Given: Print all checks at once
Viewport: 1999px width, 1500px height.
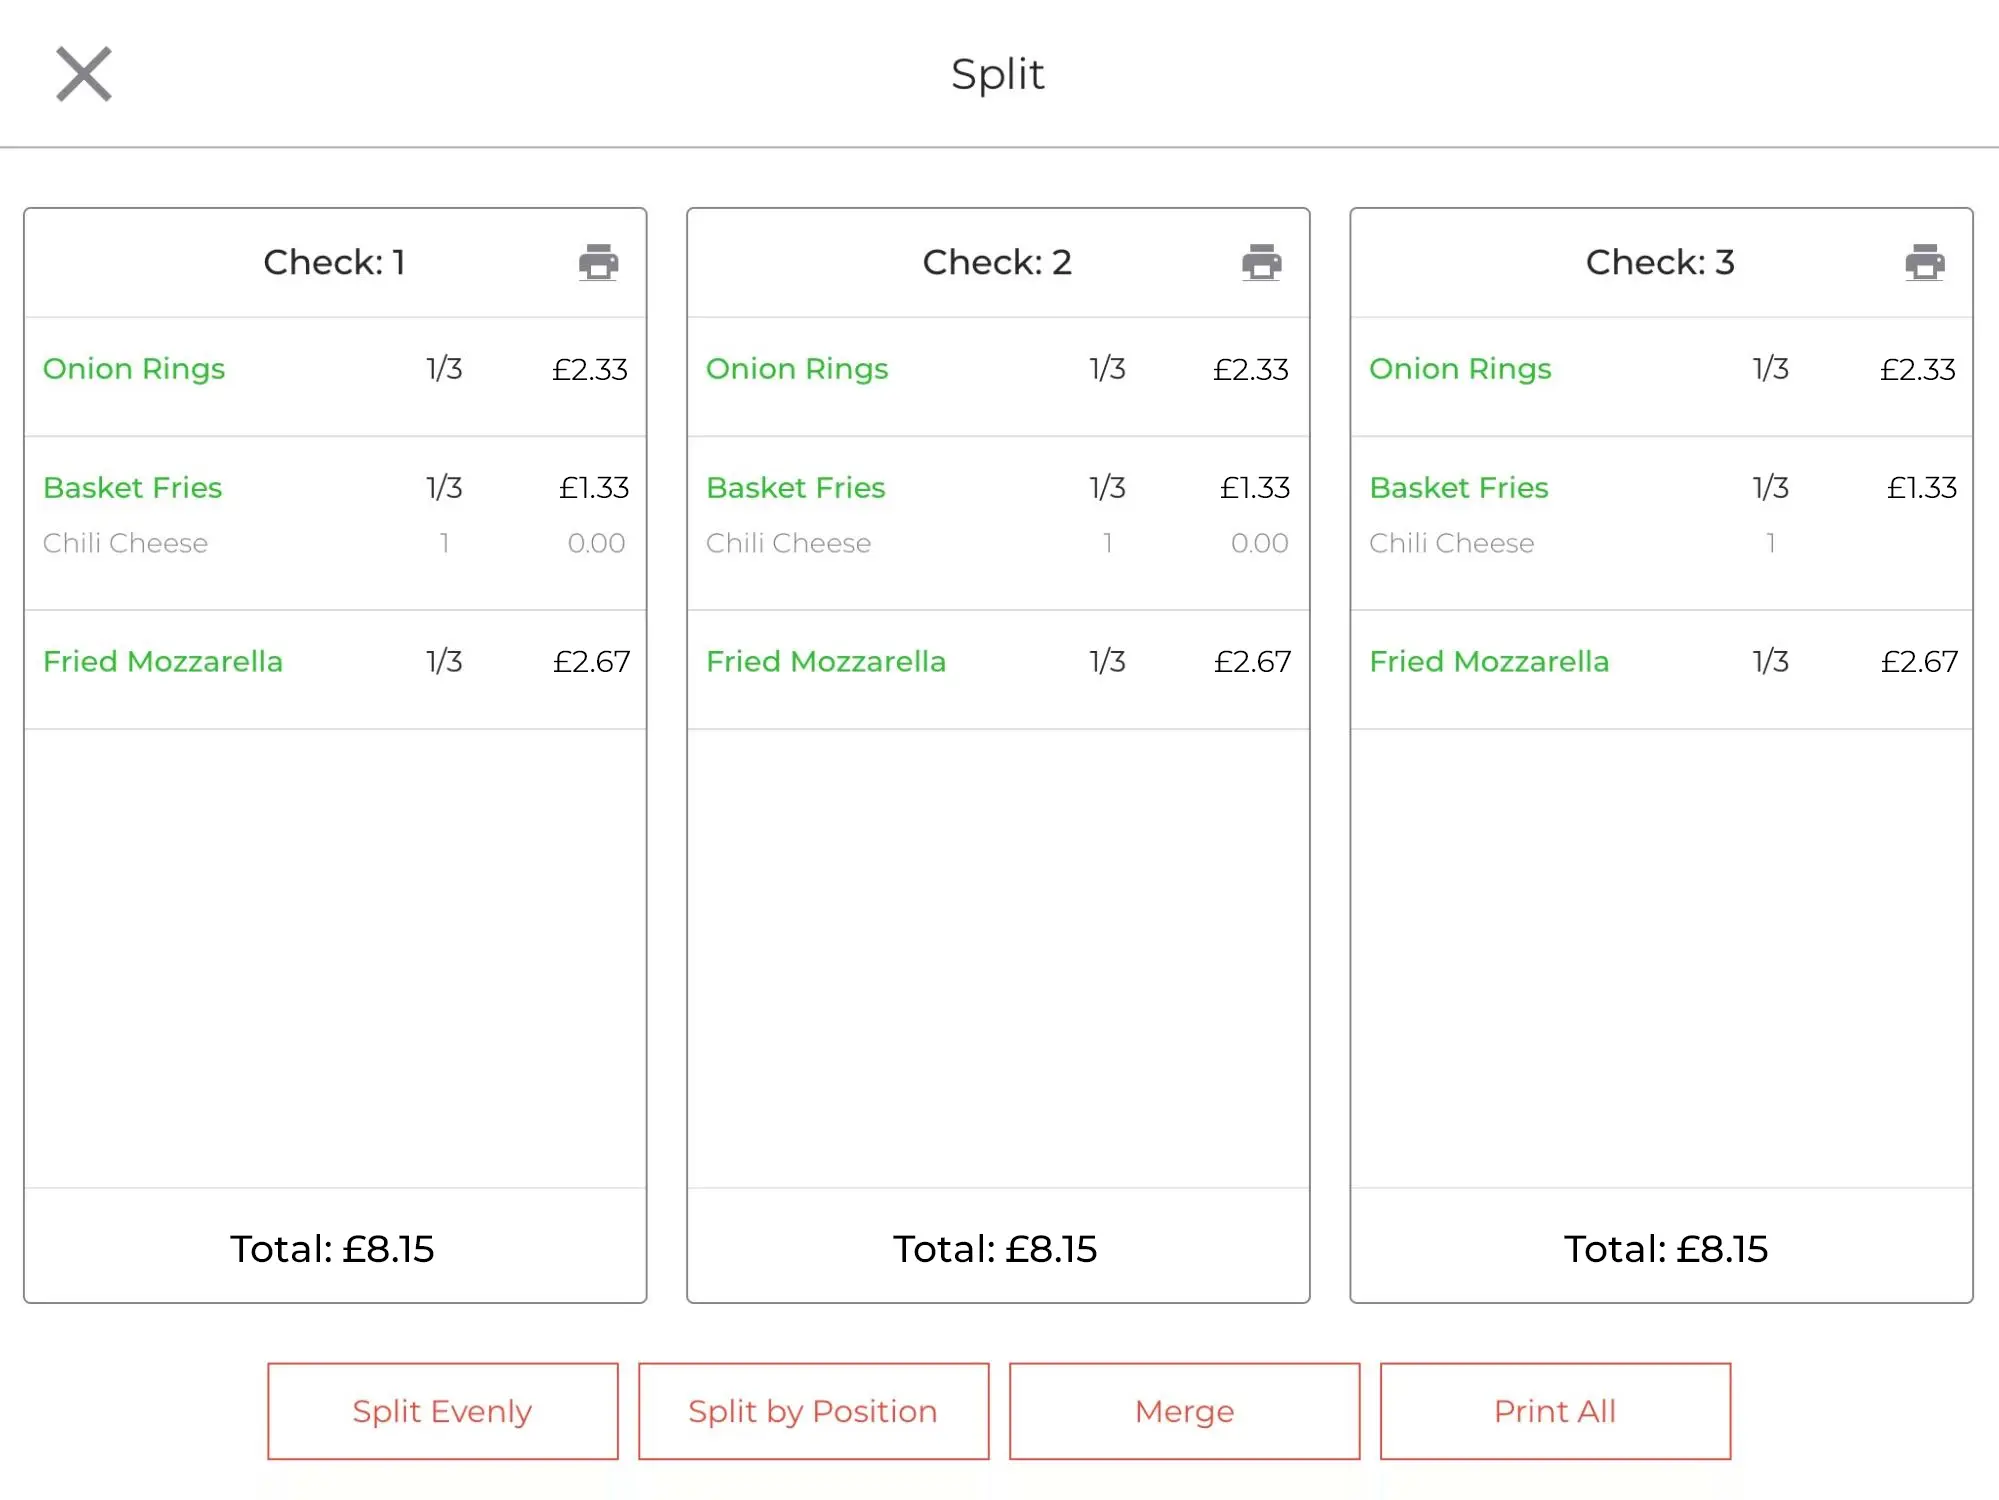Looking at the screenshot, I should tap(1554, 1410).
